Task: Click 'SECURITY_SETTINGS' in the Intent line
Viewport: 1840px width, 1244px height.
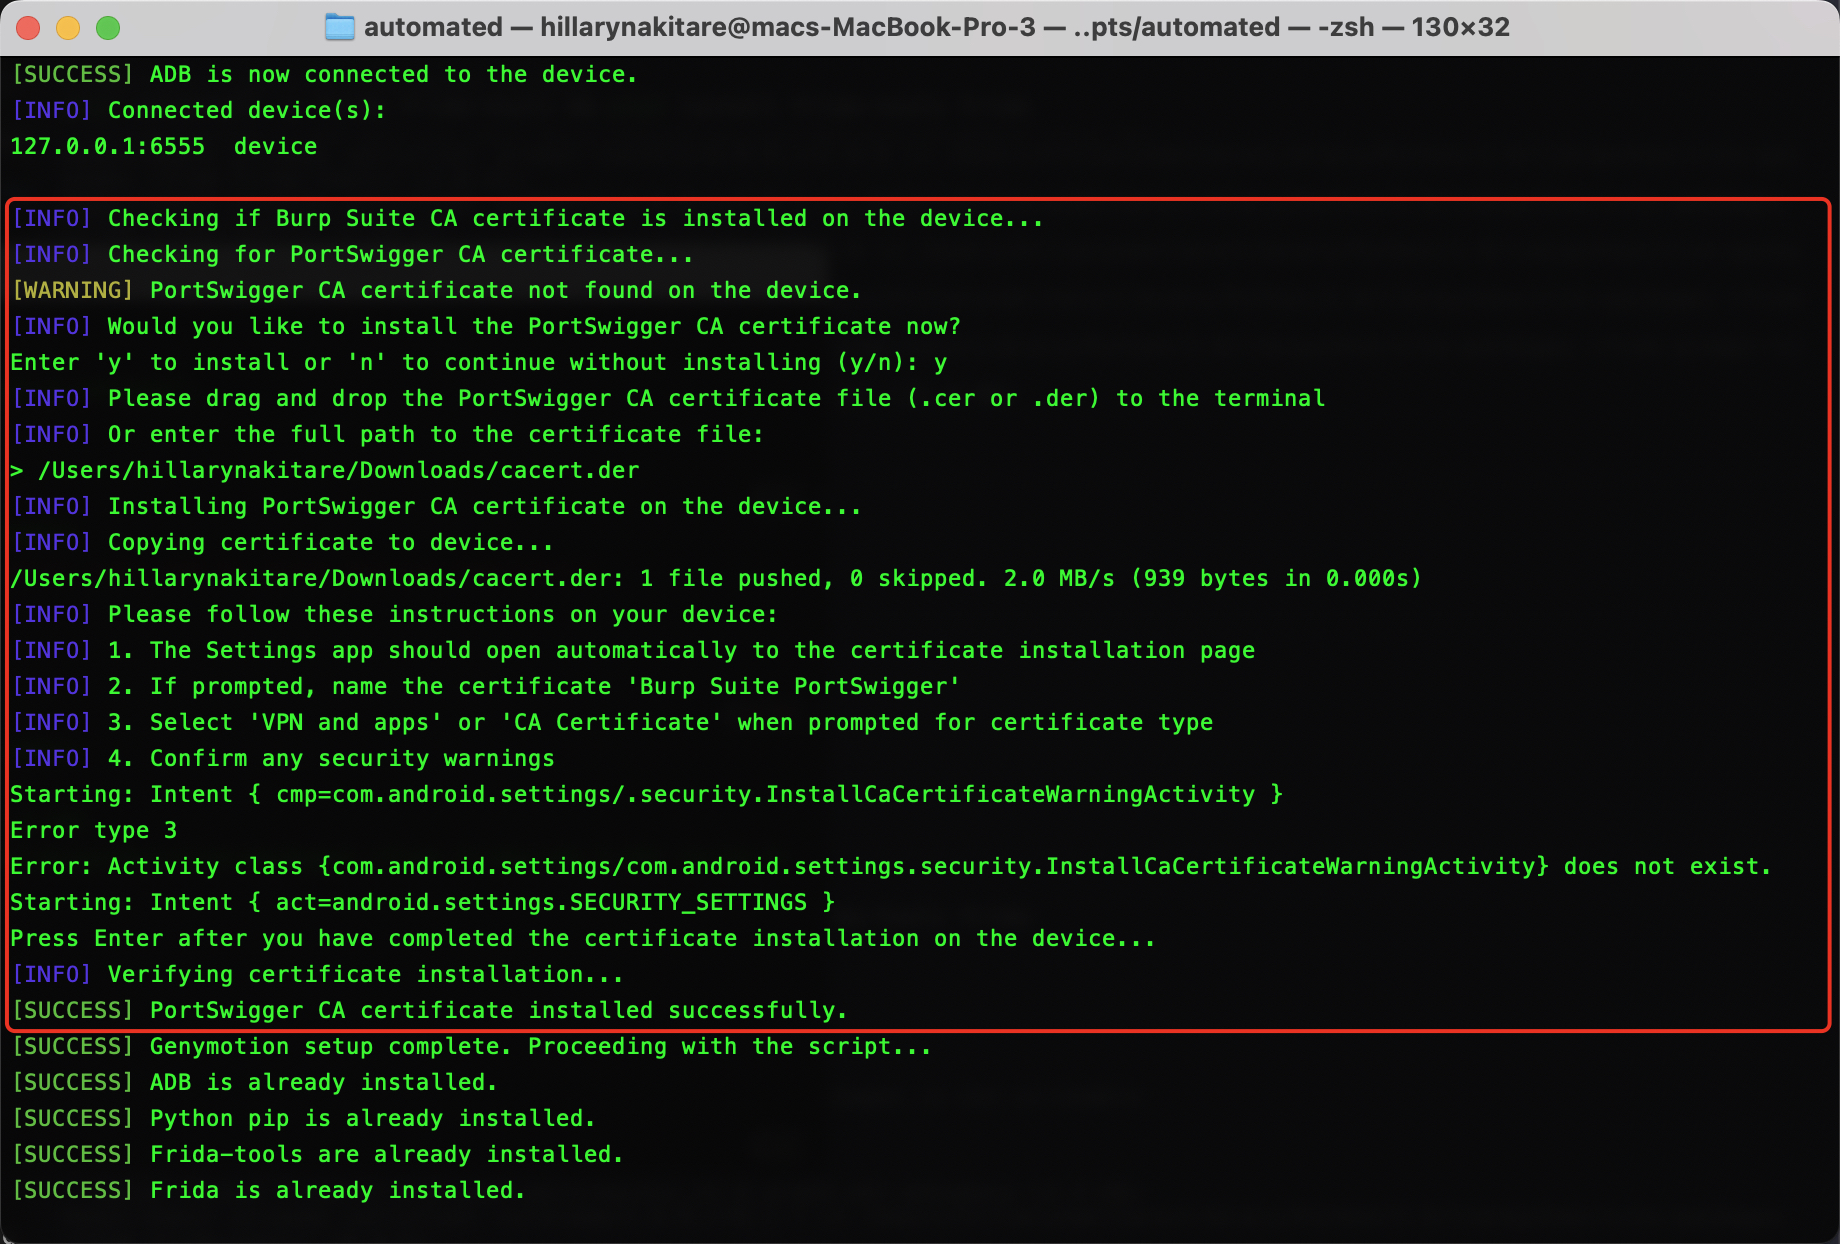Action: coord(688,902)
